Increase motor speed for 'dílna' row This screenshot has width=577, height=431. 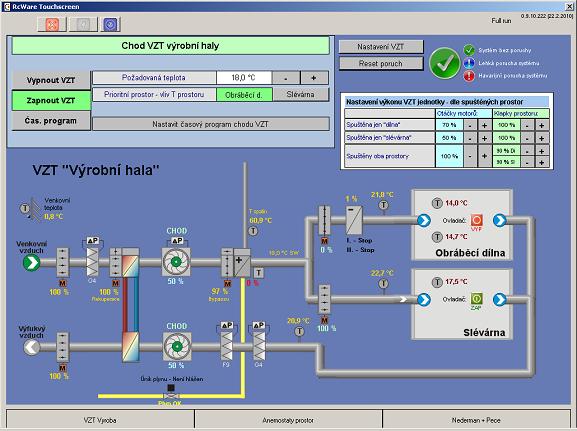pos(484,126)
